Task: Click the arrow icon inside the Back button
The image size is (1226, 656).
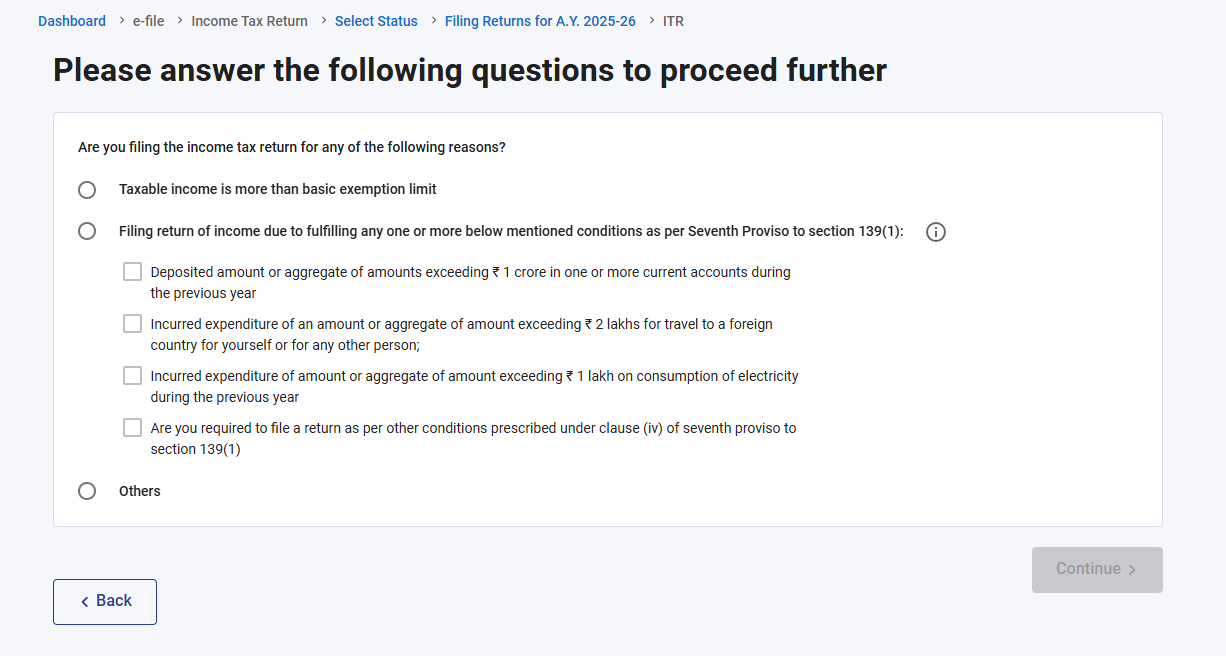Action: point(85,602)
